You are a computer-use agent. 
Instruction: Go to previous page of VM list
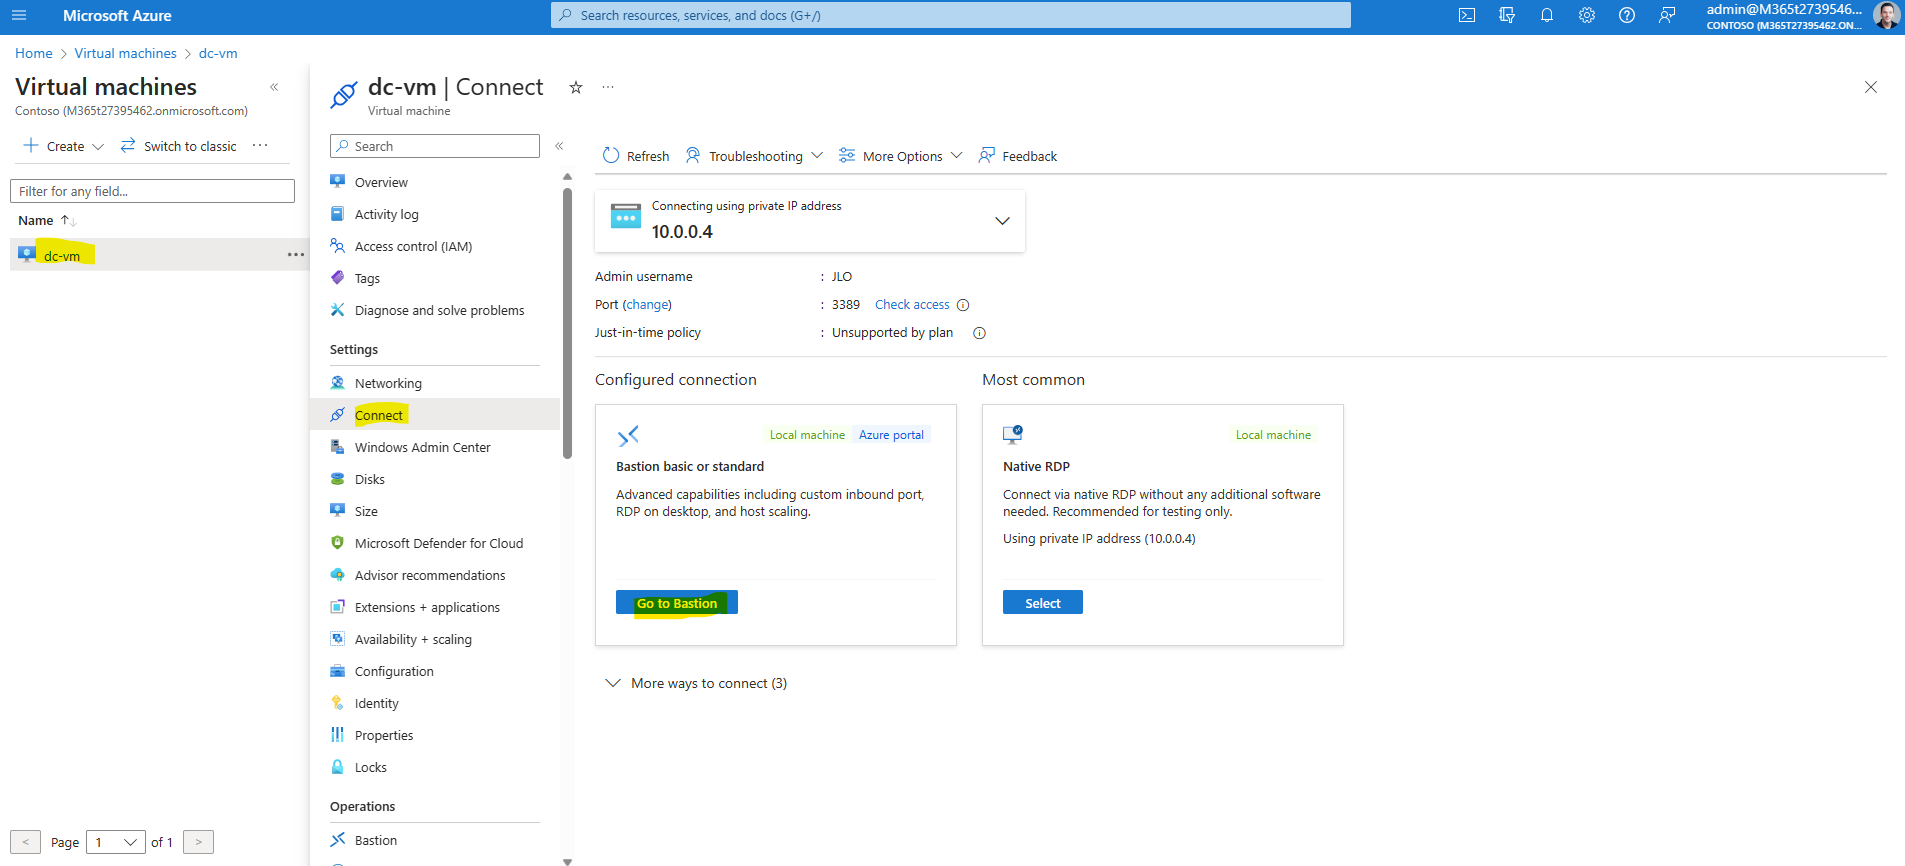click(x=25, y=842)
